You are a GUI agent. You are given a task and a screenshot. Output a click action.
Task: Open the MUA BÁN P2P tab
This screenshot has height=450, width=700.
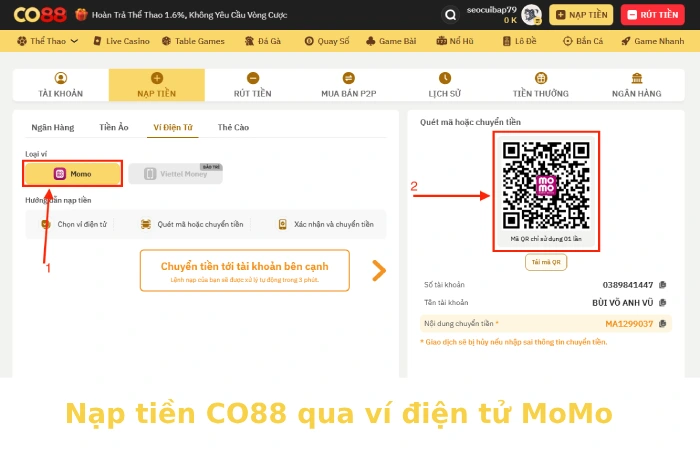(349, 85)
